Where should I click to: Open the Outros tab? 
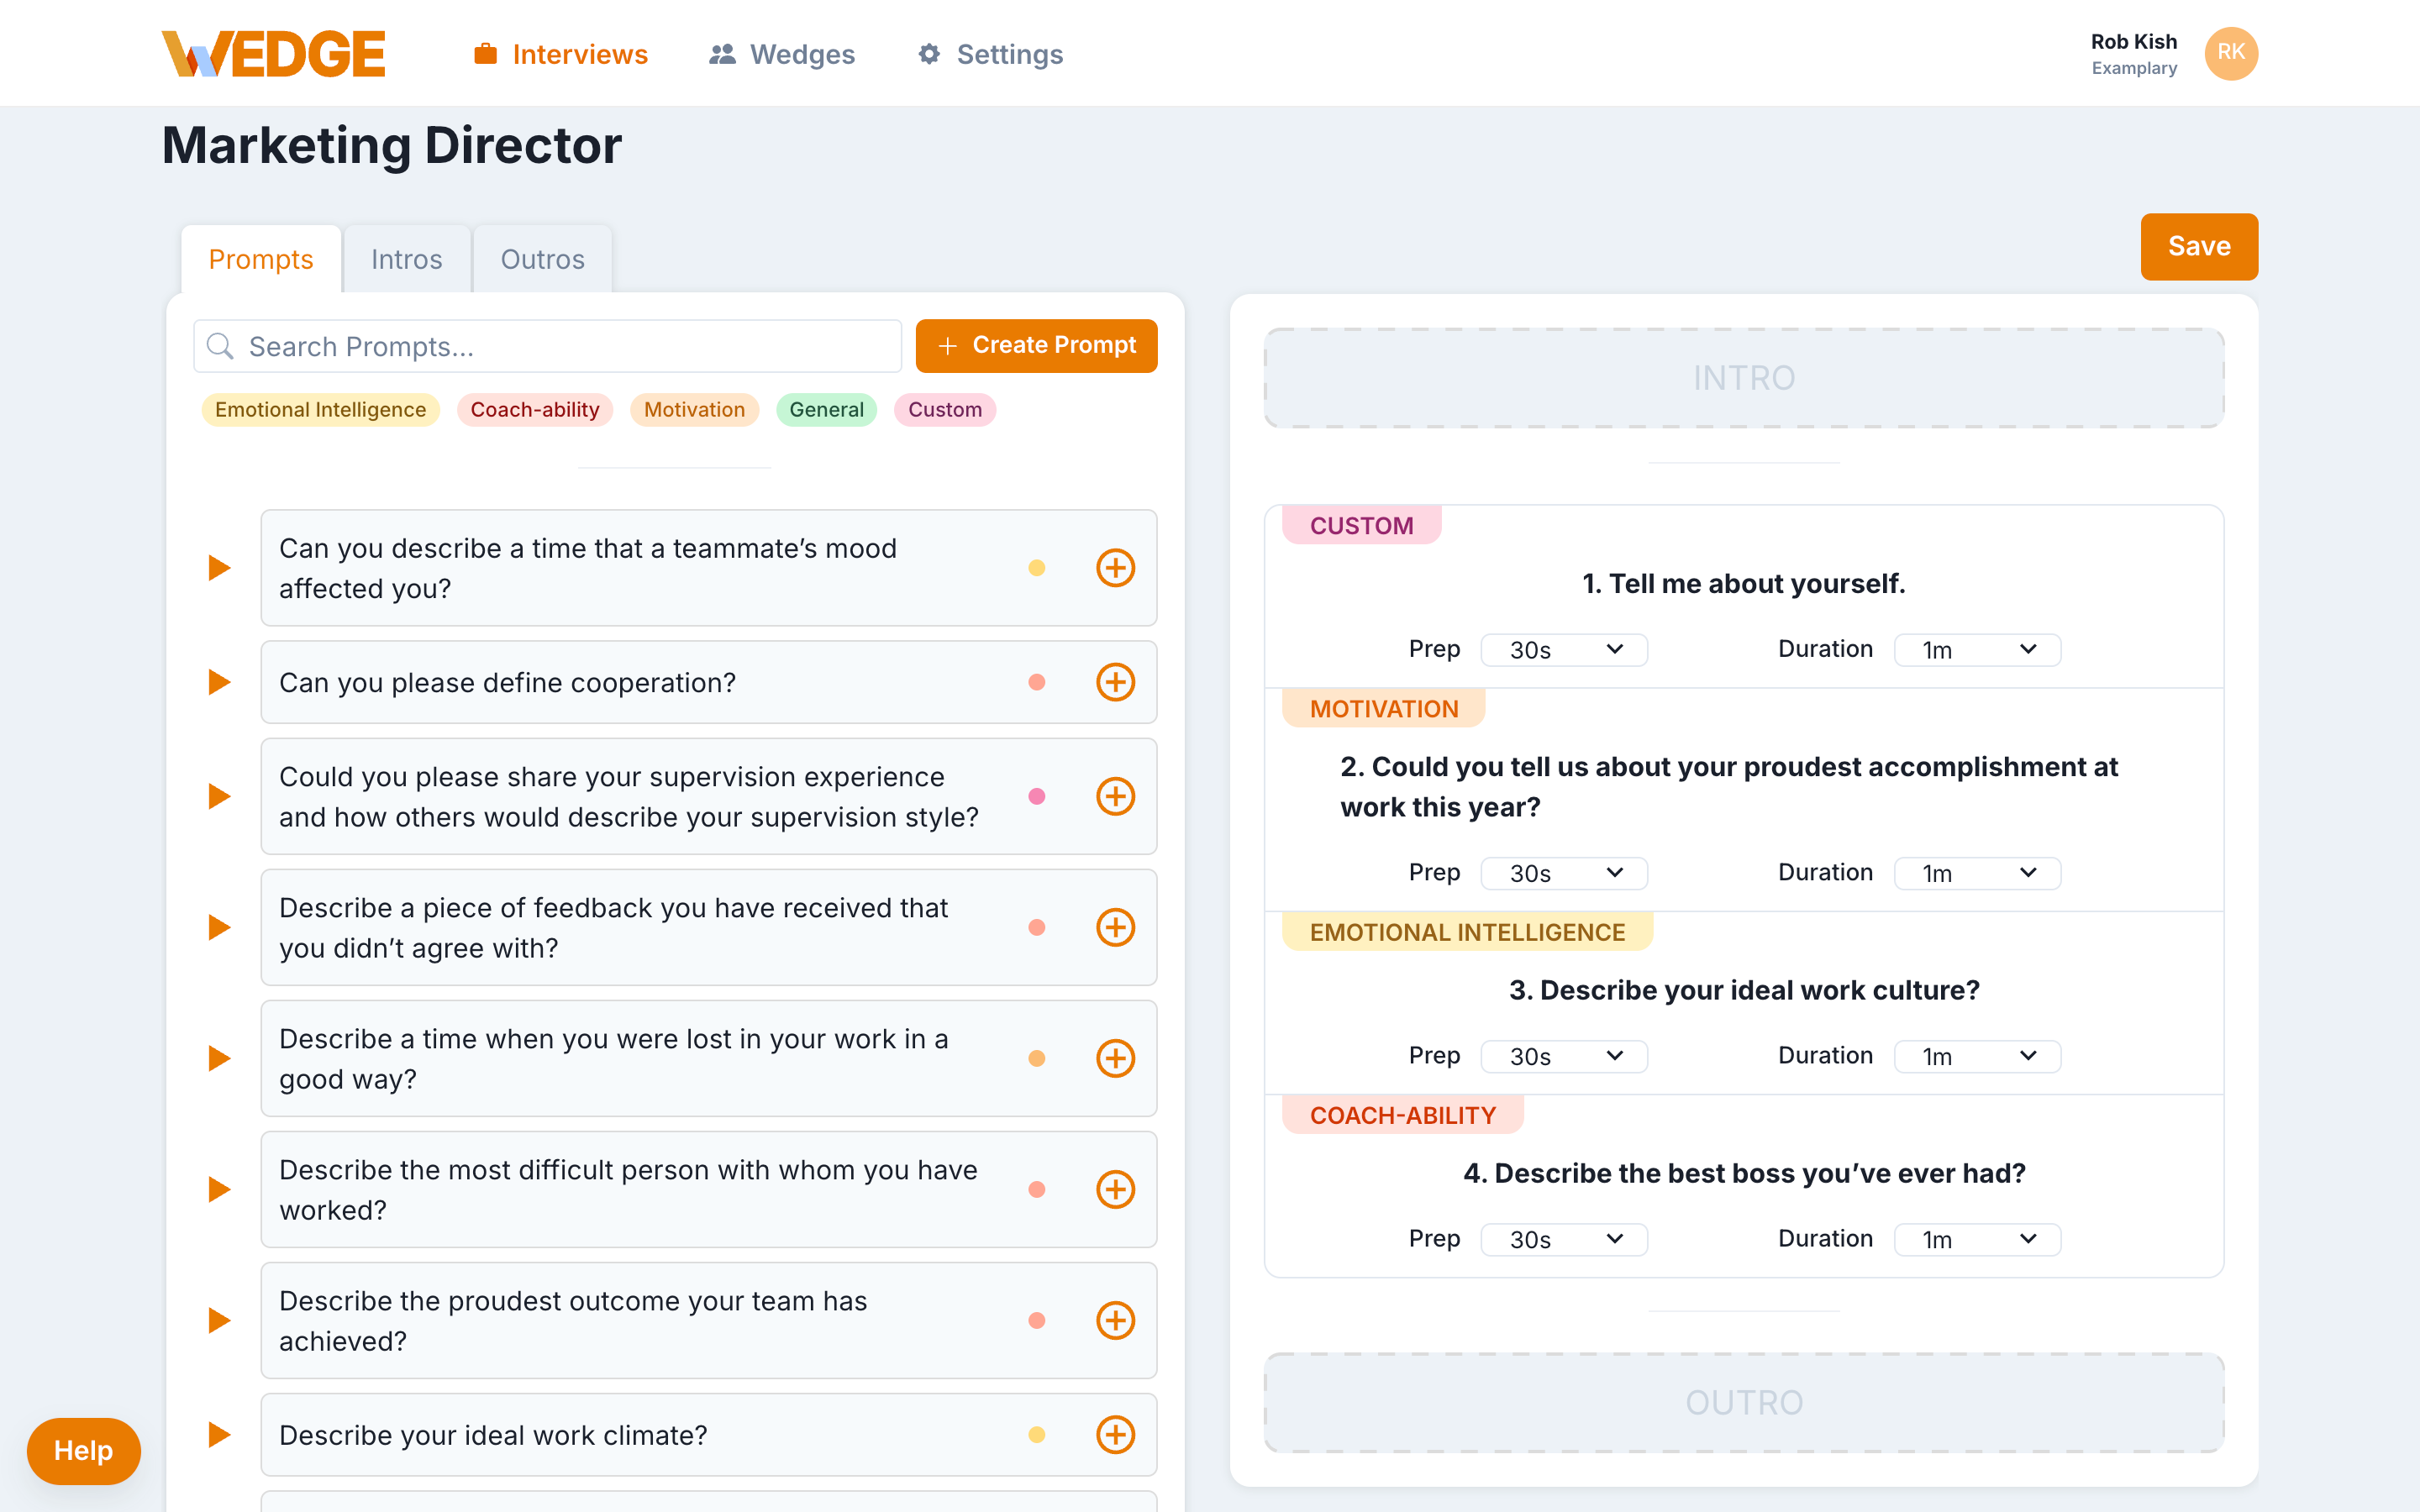[x=542, y=258]
